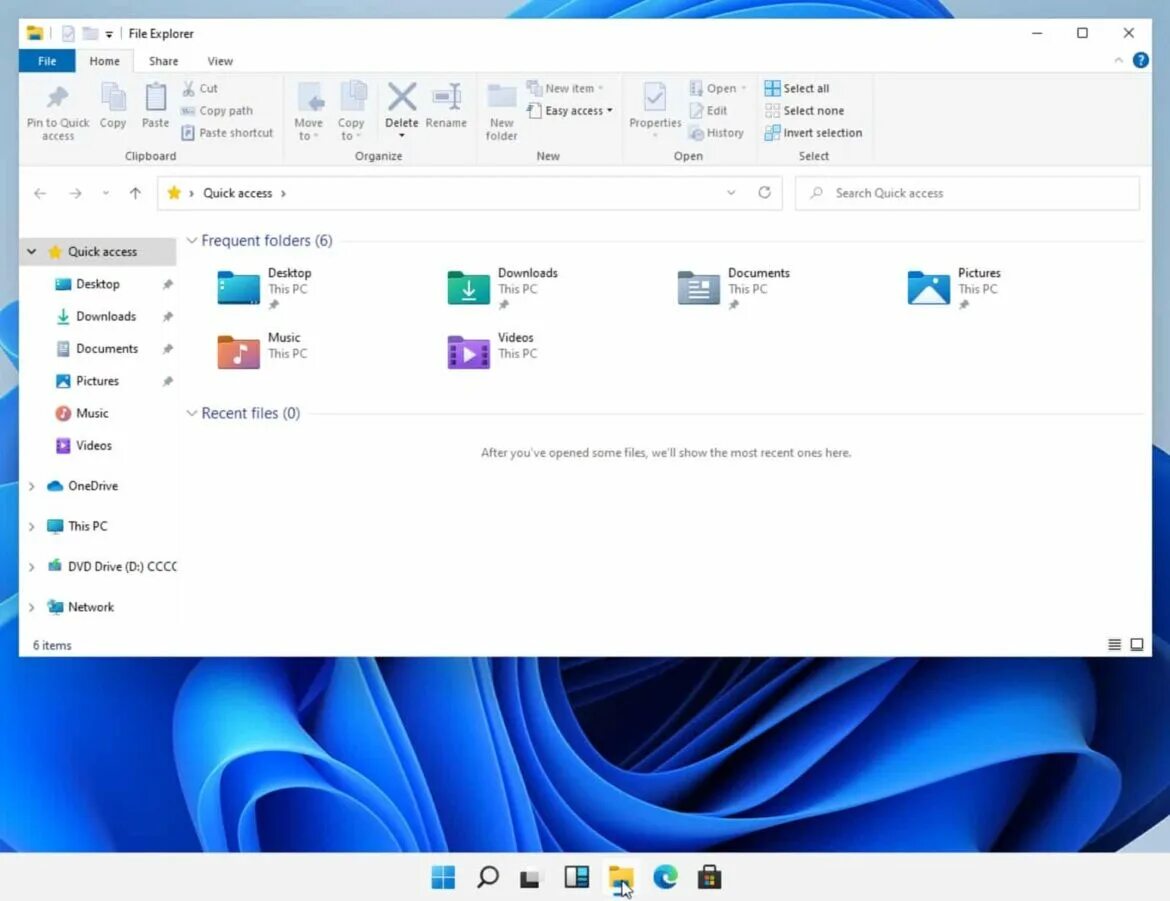Click the Copy path icon
Image resolution: width=1170 pixels, height=901 pixels.
tap(222, 110)
